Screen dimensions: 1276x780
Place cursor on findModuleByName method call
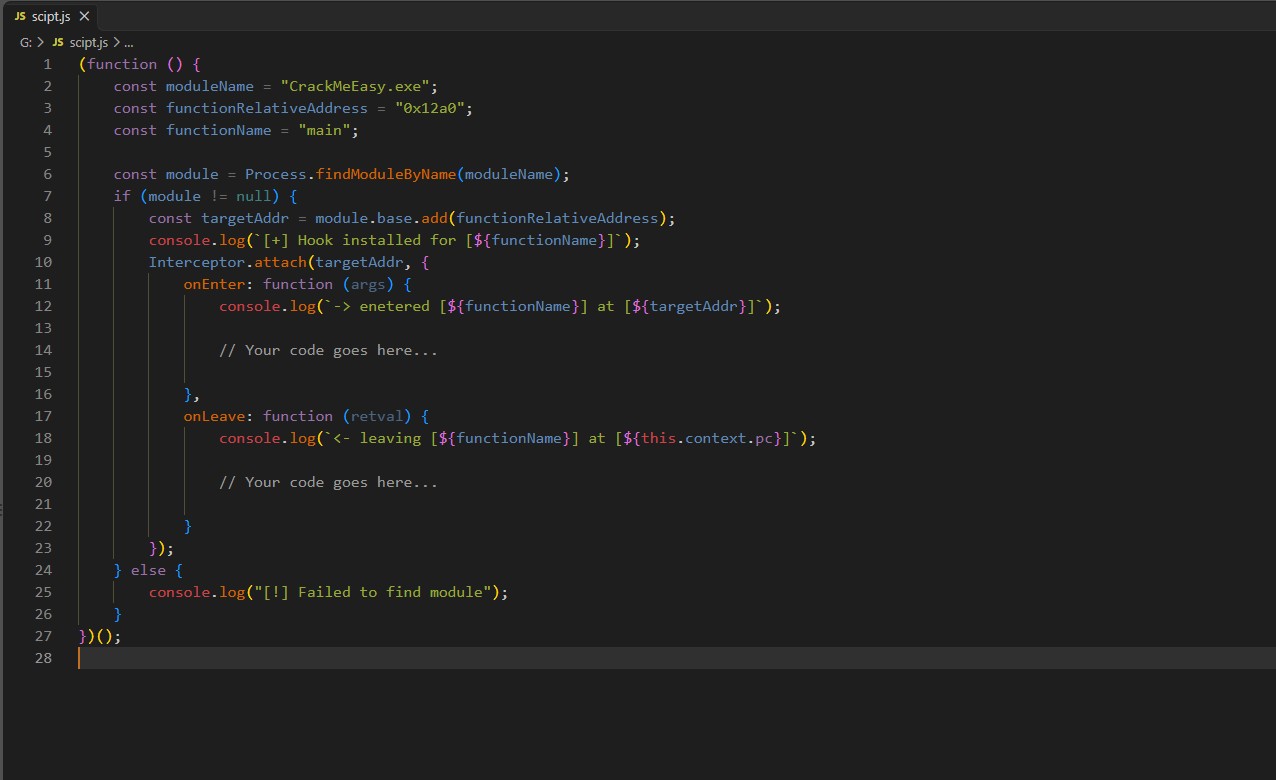(x=386, y=174)
